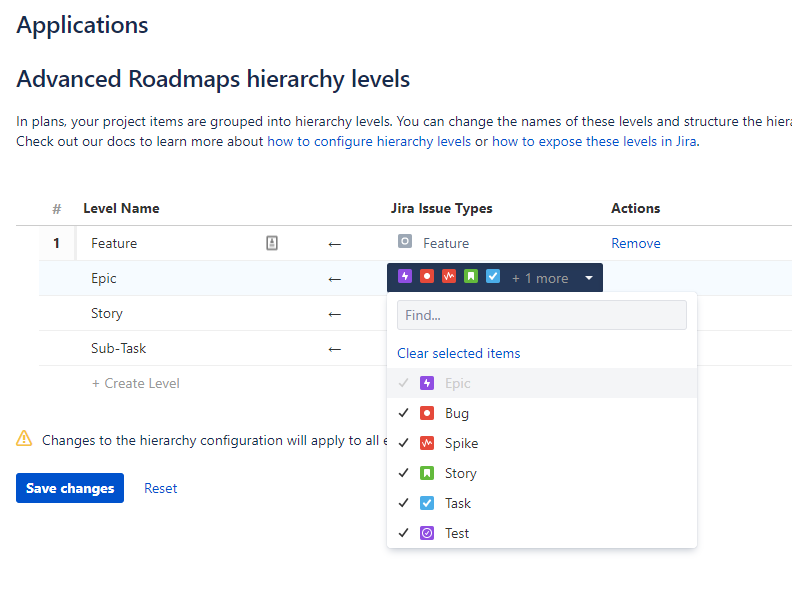Select Spike option in the list
Image resolution: width=792 pixels, height=616 pixels.
pyautogui.click(x=542, y=443)
